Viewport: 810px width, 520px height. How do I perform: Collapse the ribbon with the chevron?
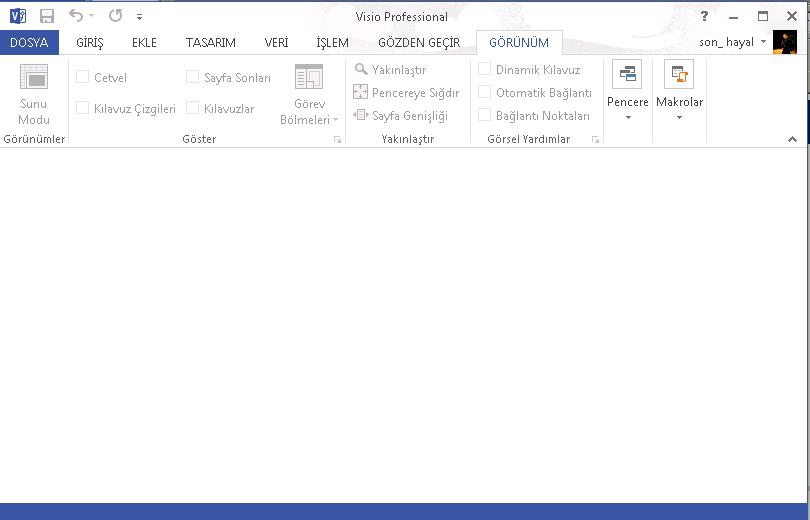point(793,140)
